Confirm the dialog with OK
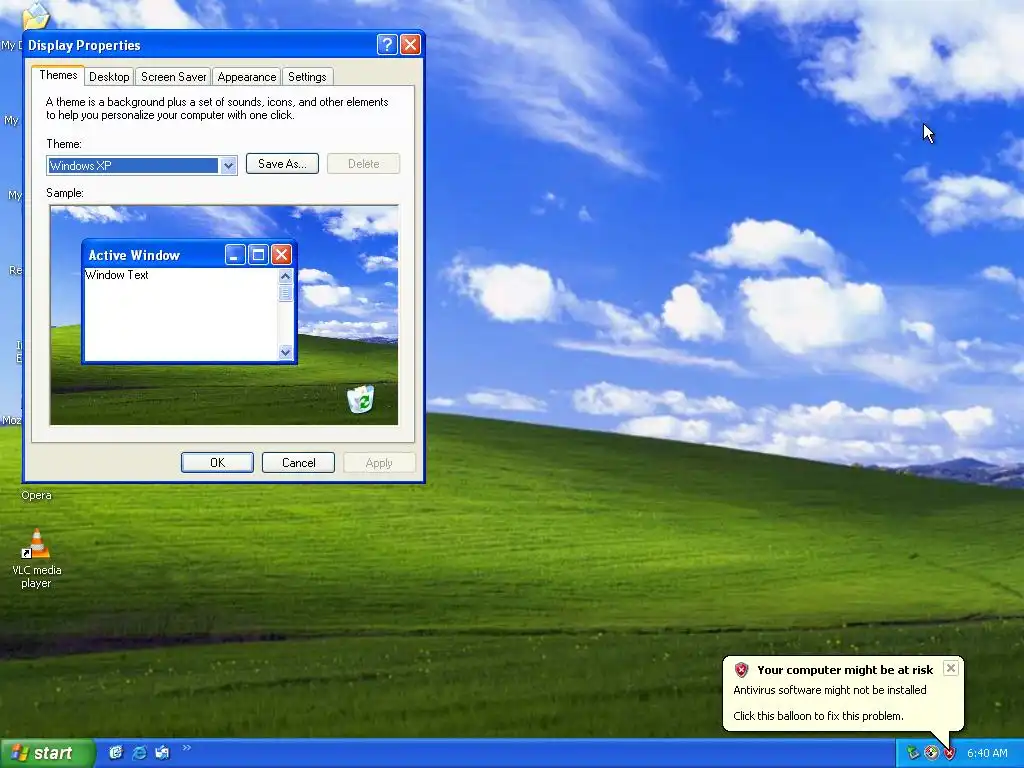Viewport: 1024px width, 768px height. (x=217, y=462)
